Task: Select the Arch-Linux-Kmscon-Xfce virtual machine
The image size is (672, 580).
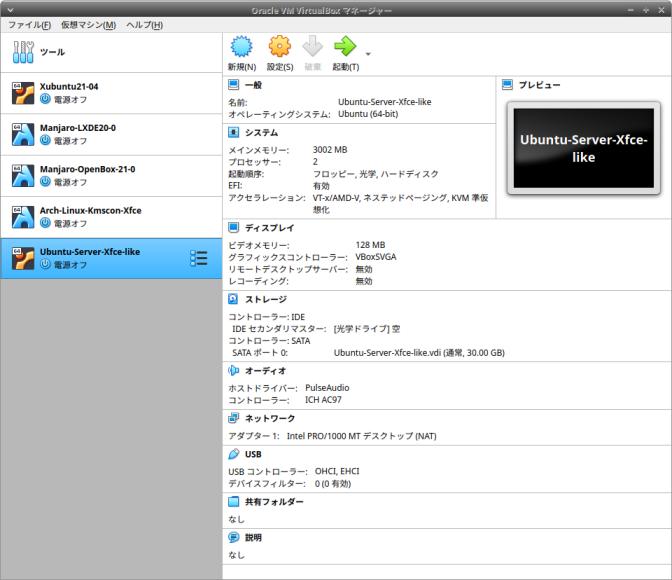Action: coord(111,217)
